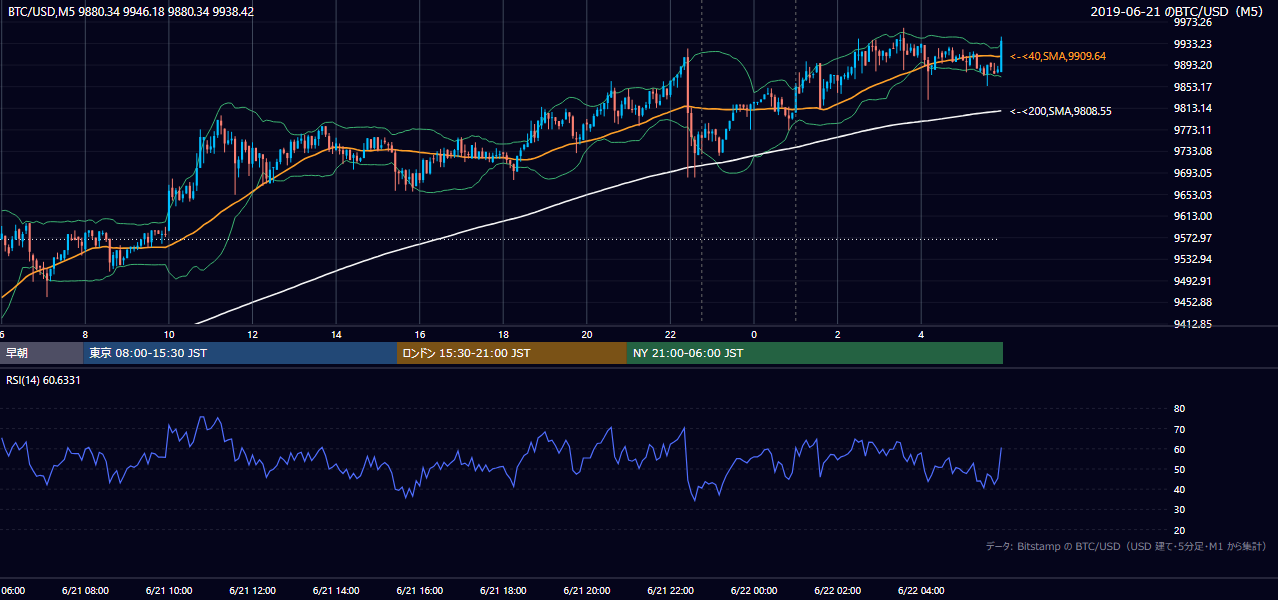Click the 6/22 00:00 bottom date label
1278x600 pixels.
coord(754,590)
